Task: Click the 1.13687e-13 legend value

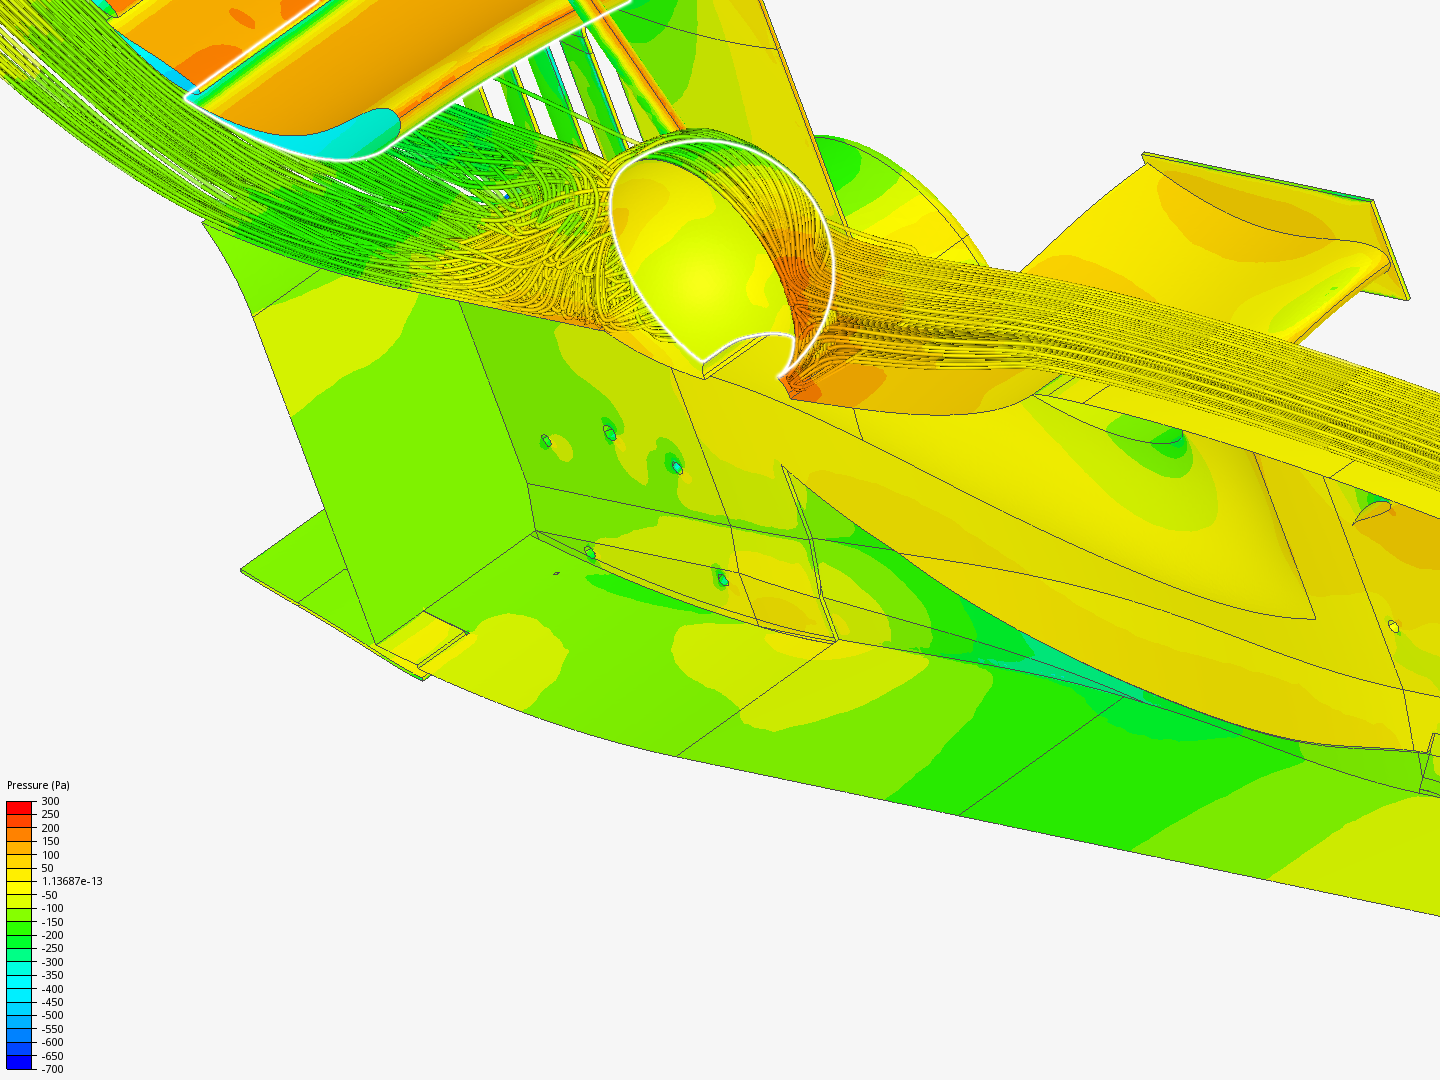Action: 72,881
